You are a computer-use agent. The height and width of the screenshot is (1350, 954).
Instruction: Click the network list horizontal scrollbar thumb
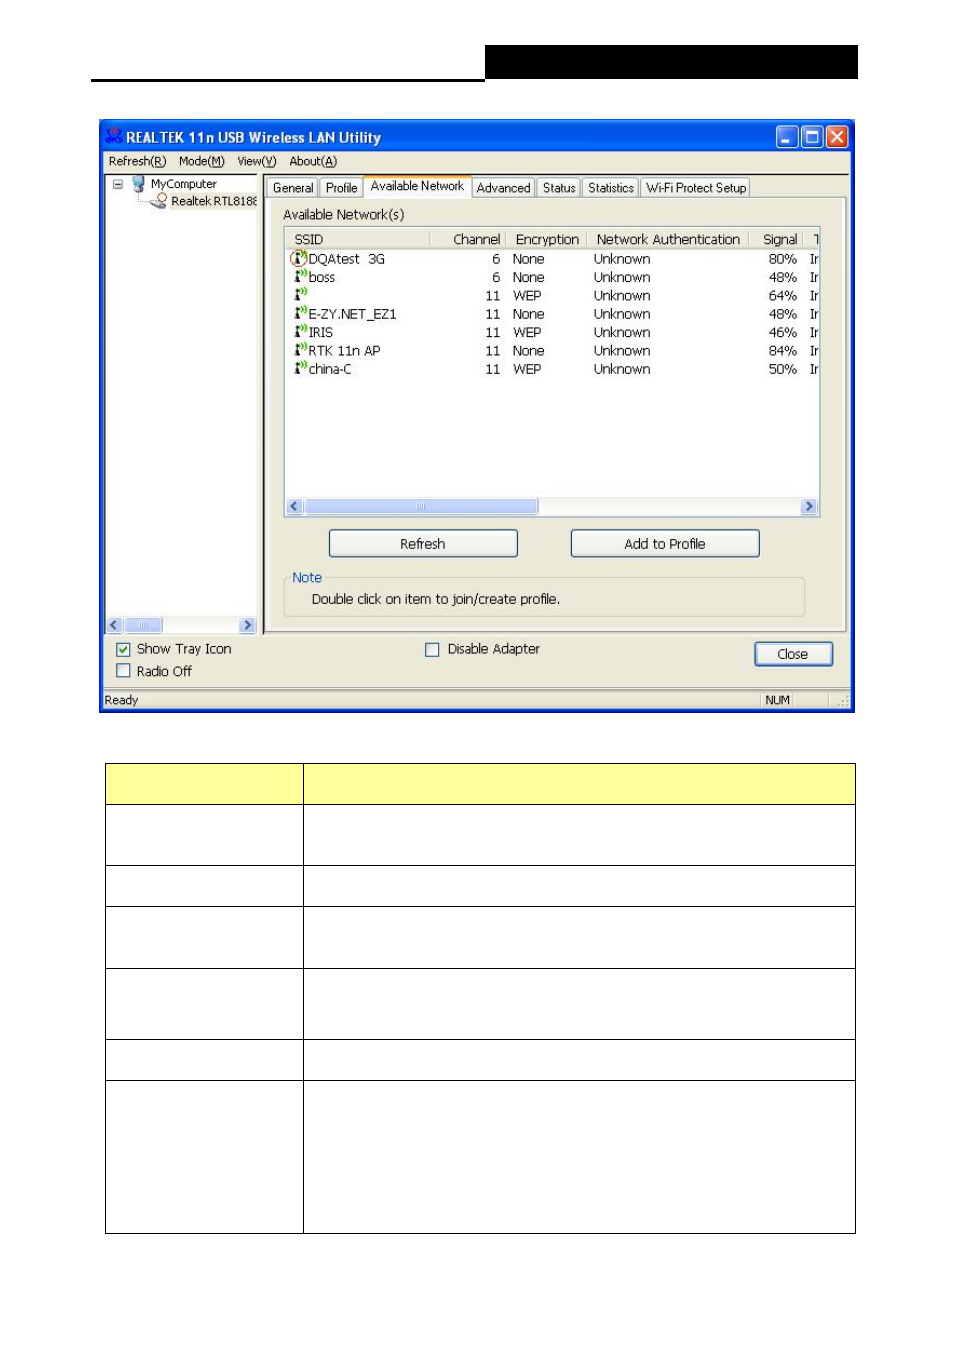click(421, 507)
